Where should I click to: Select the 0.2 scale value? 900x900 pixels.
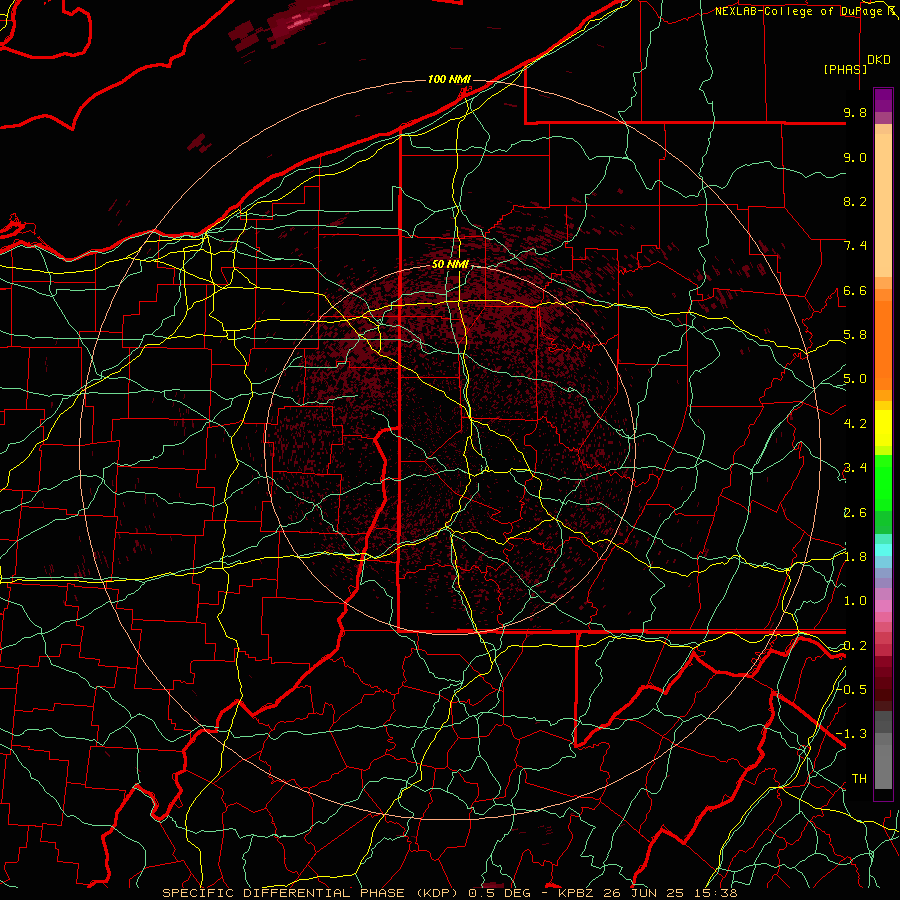click(855, 646)
